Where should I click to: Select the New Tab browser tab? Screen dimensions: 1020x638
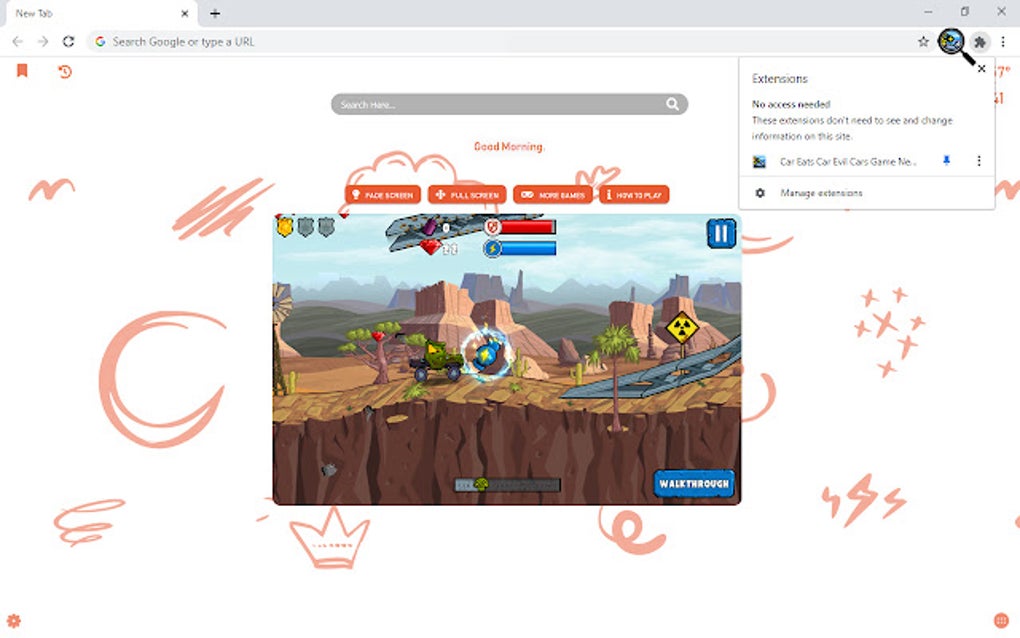point(90,13)
